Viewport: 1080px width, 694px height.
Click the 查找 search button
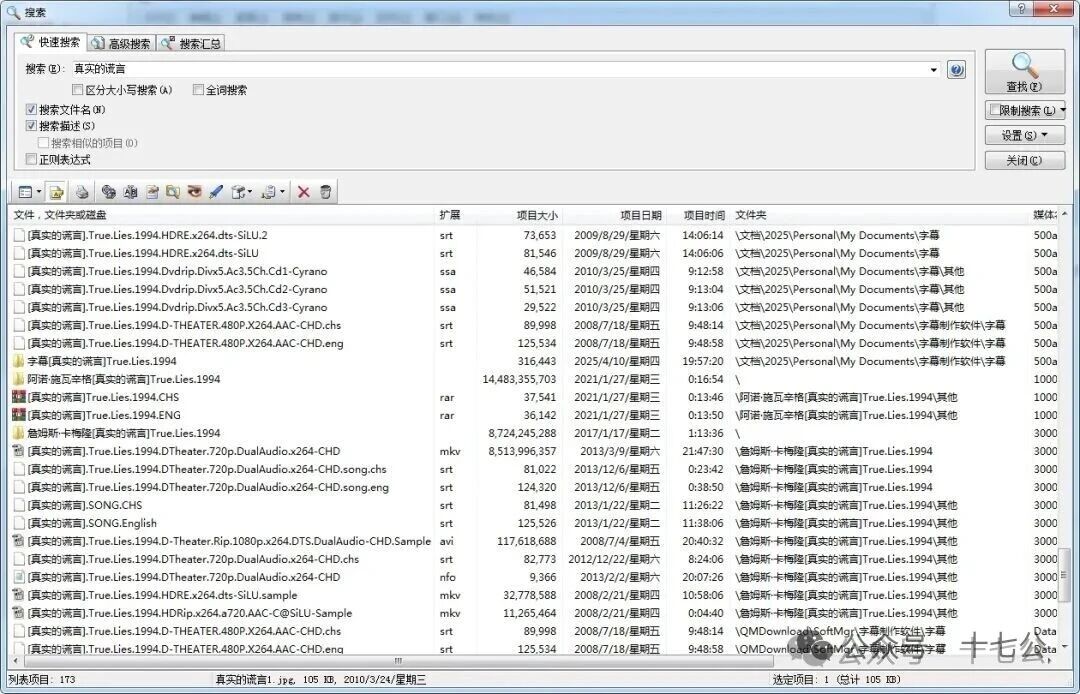[x=1024, y=72]
